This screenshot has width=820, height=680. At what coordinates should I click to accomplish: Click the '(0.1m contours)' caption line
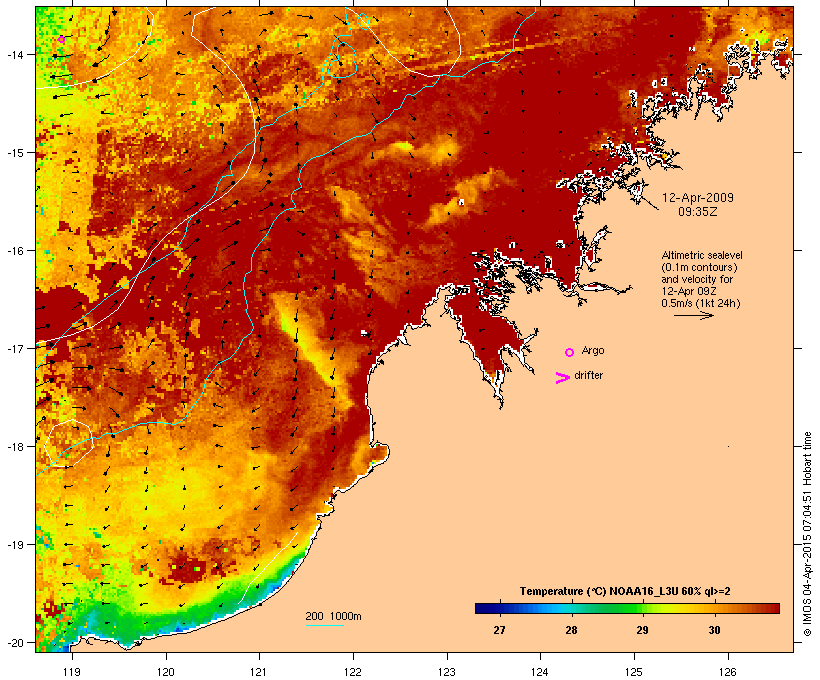(700, 267)
